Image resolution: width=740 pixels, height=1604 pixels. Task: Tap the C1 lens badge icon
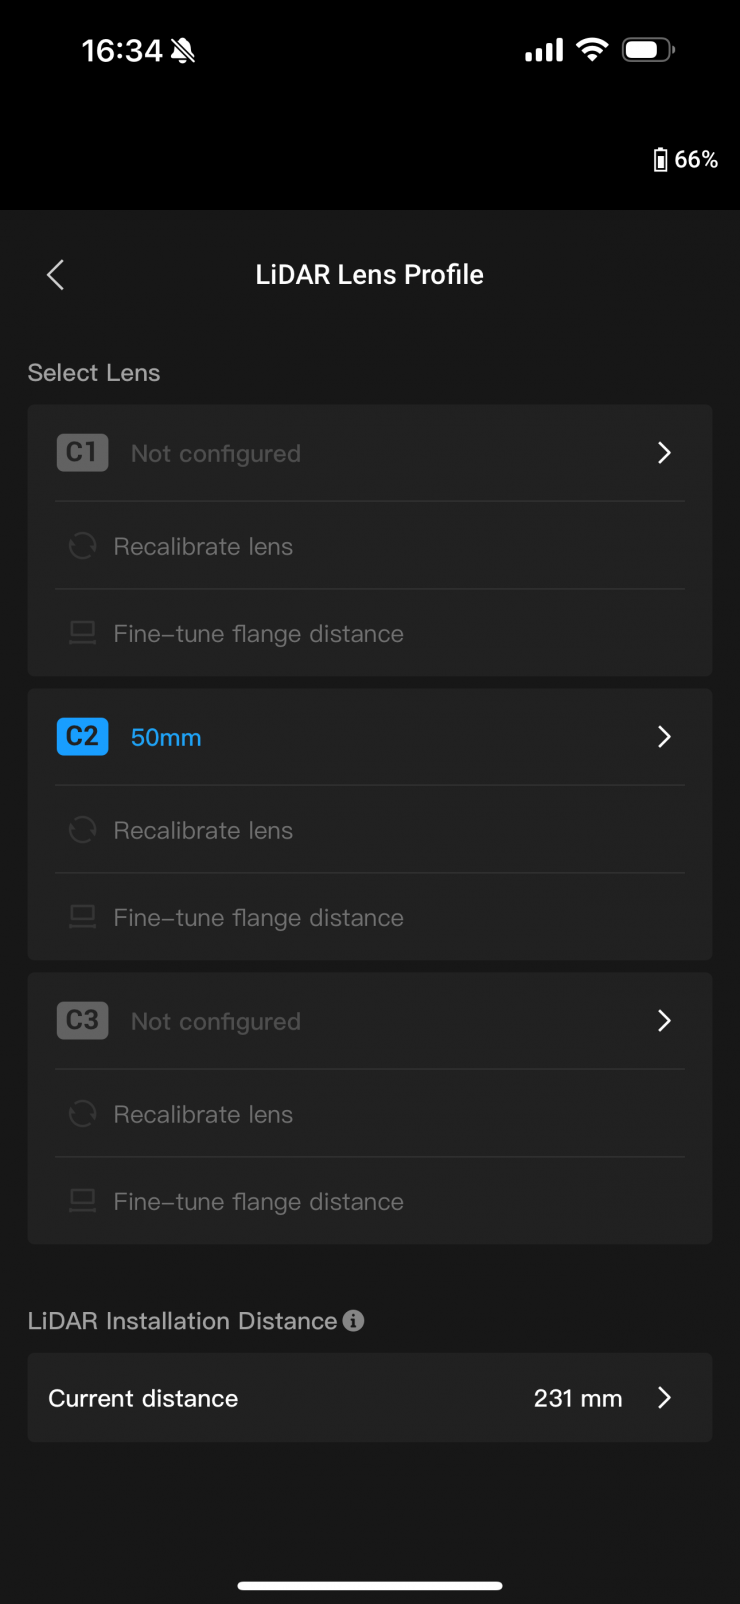point(82,453)
